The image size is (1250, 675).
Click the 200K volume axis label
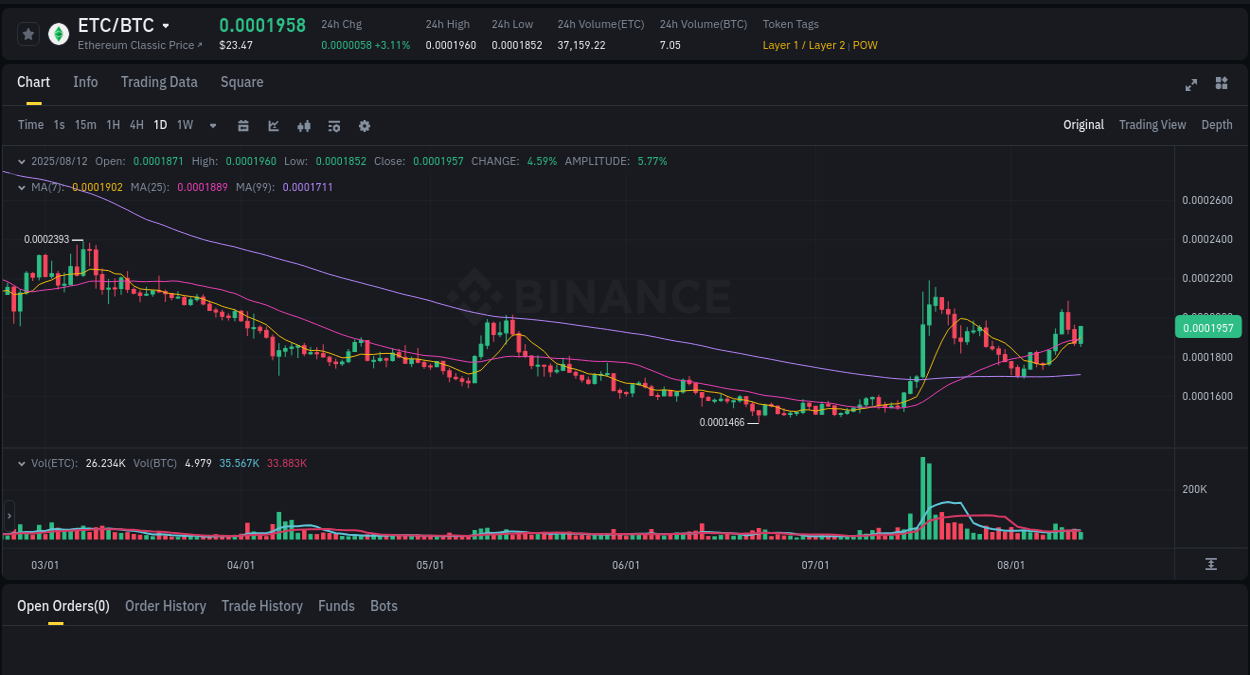click(1194, 489)
